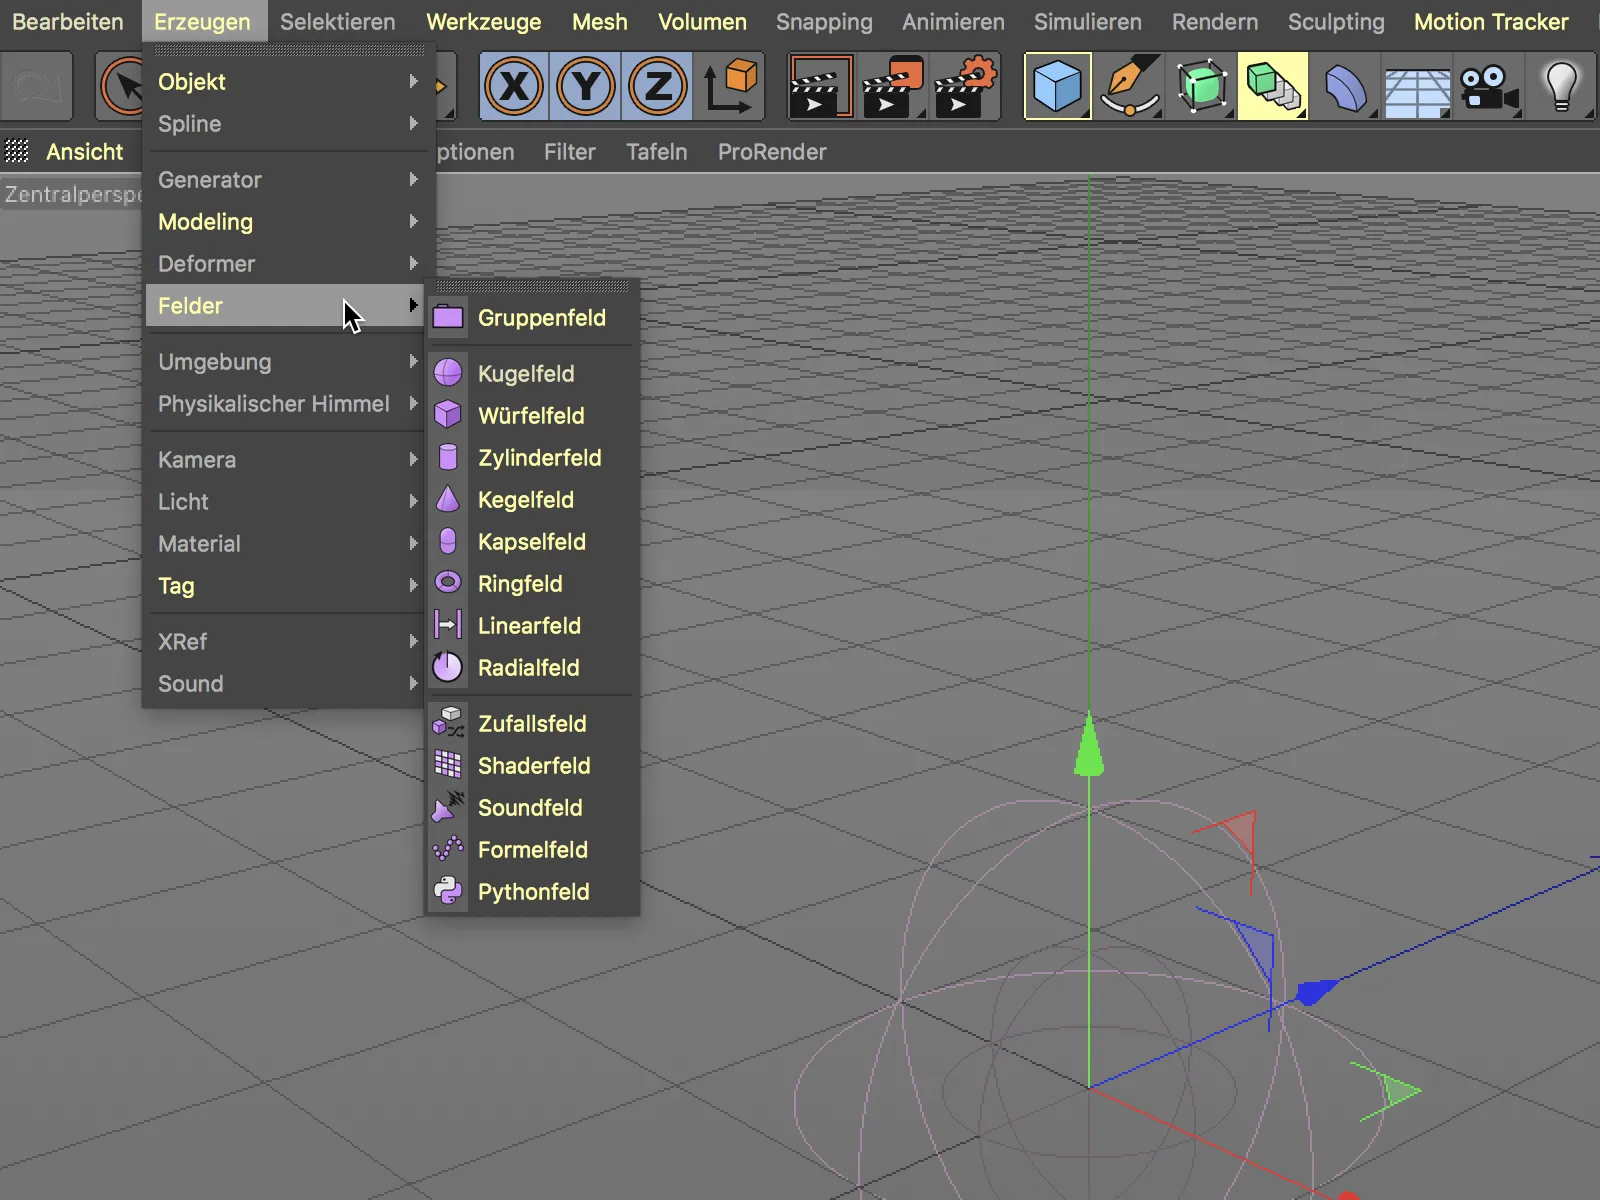
Task: Add a floor environment object icon
Action: (1417, 87)
